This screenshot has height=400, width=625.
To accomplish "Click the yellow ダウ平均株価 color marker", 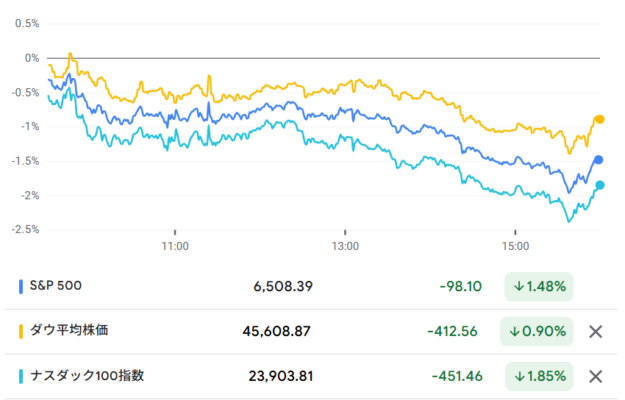I will [22, 331].
